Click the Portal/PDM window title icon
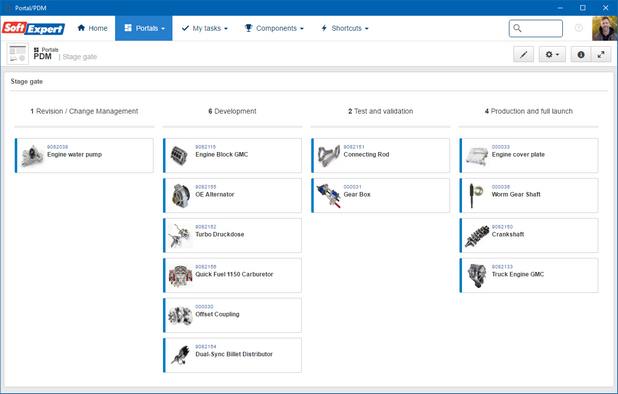 (x=9, y=8)
